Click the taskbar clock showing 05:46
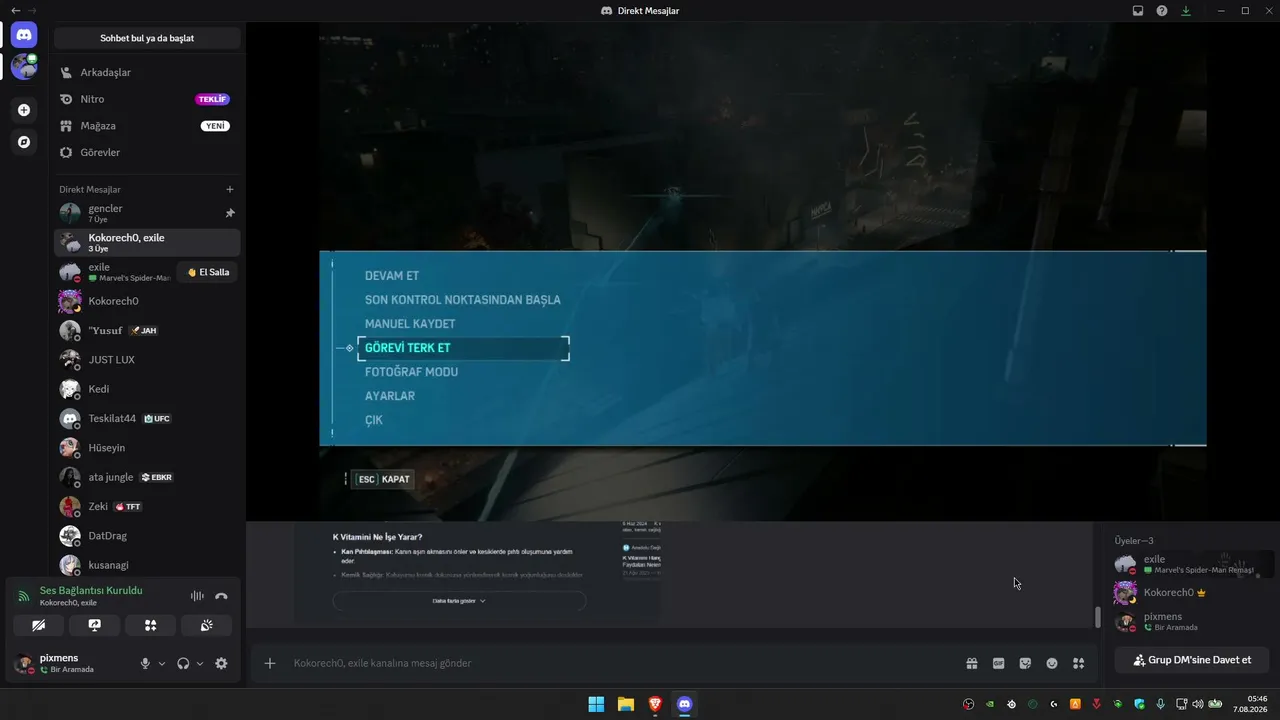 point(1251,704)
